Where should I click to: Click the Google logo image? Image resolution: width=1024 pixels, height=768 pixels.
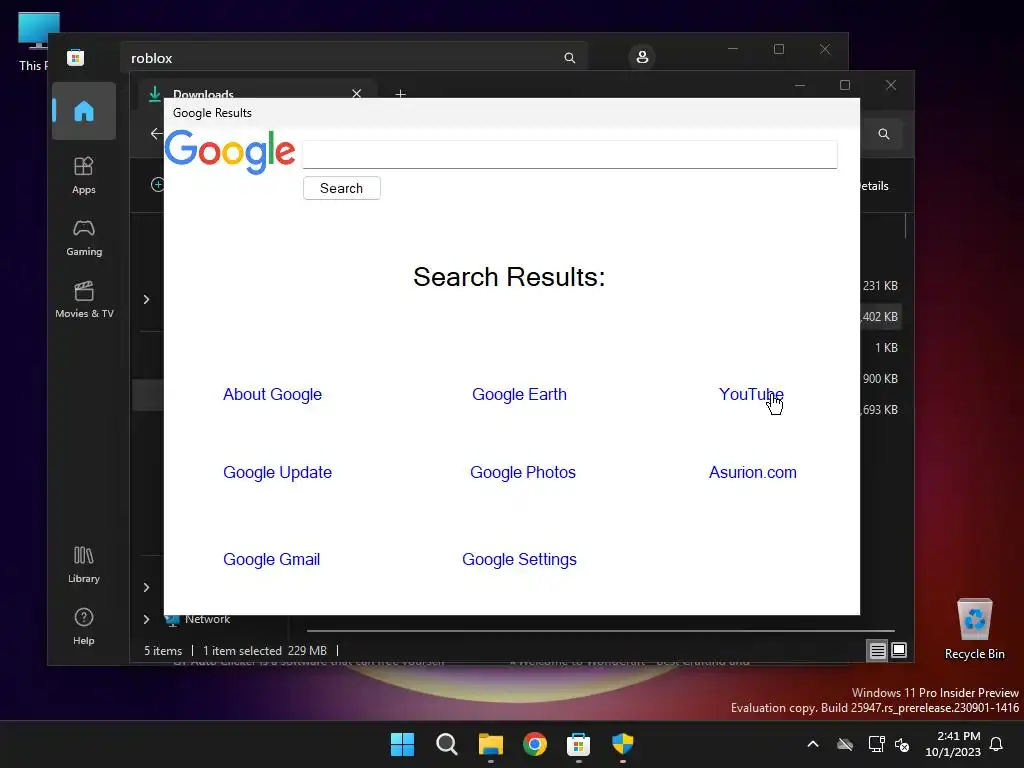point(229,152)
